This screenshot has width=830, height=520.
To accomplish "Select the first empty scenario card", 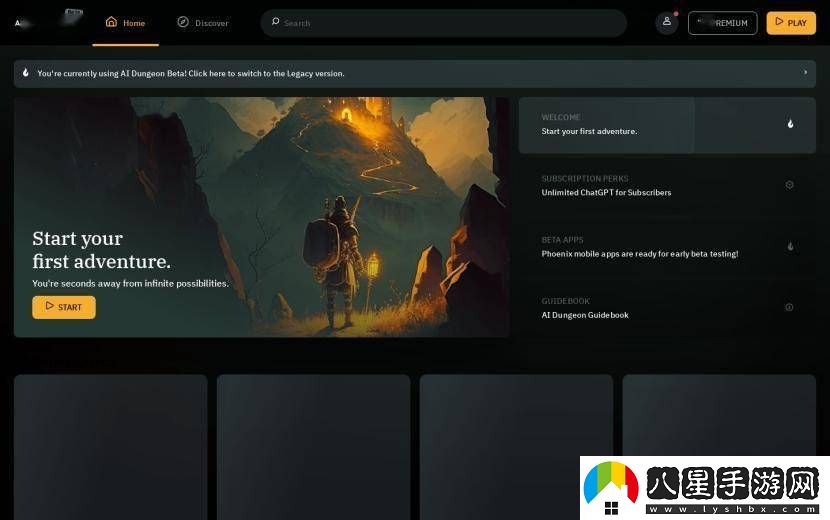I will click(110, 445).
